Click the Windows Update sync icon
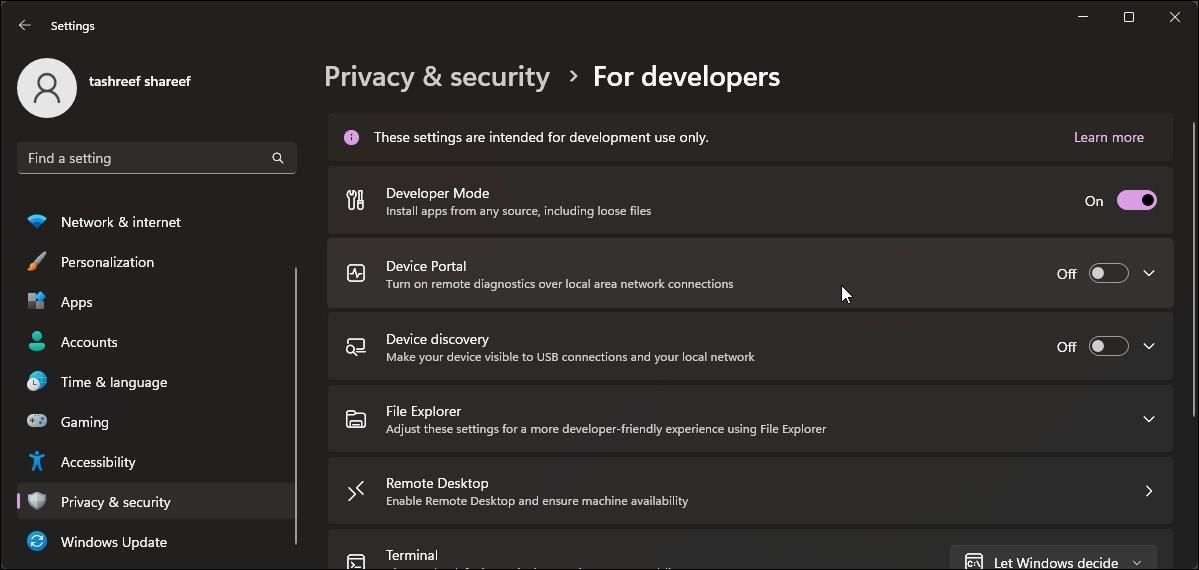Image resolution: width=1199 pixels, height=570 pixels. [37, 542]
